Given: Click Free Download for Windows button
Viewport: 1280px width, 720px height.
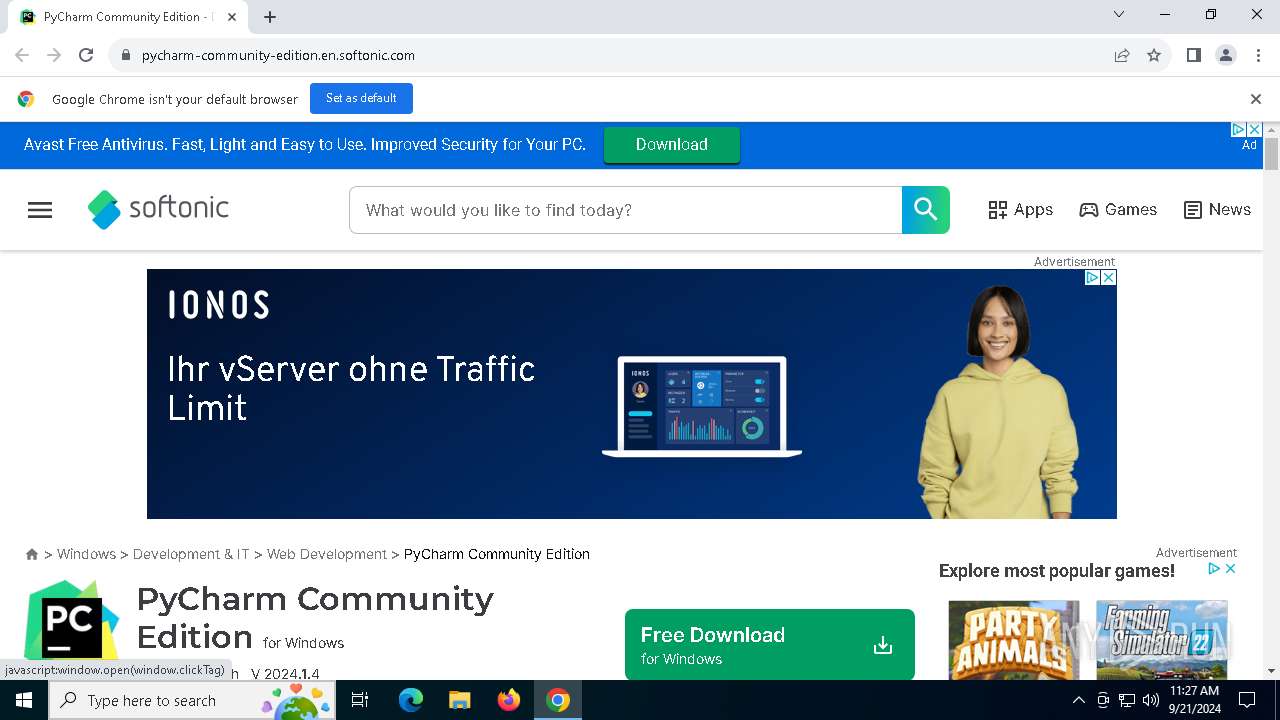Looking at the screenshot, I should coord(770,645).
